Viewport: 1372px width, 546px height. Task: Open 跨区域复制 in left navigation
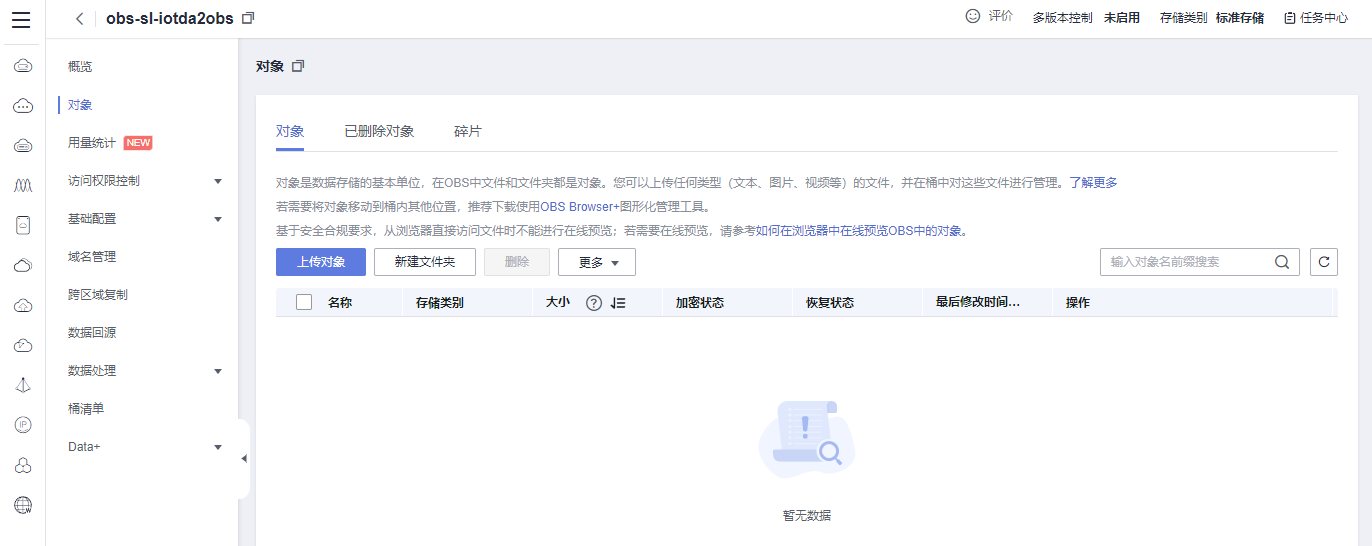click(98, 295)
